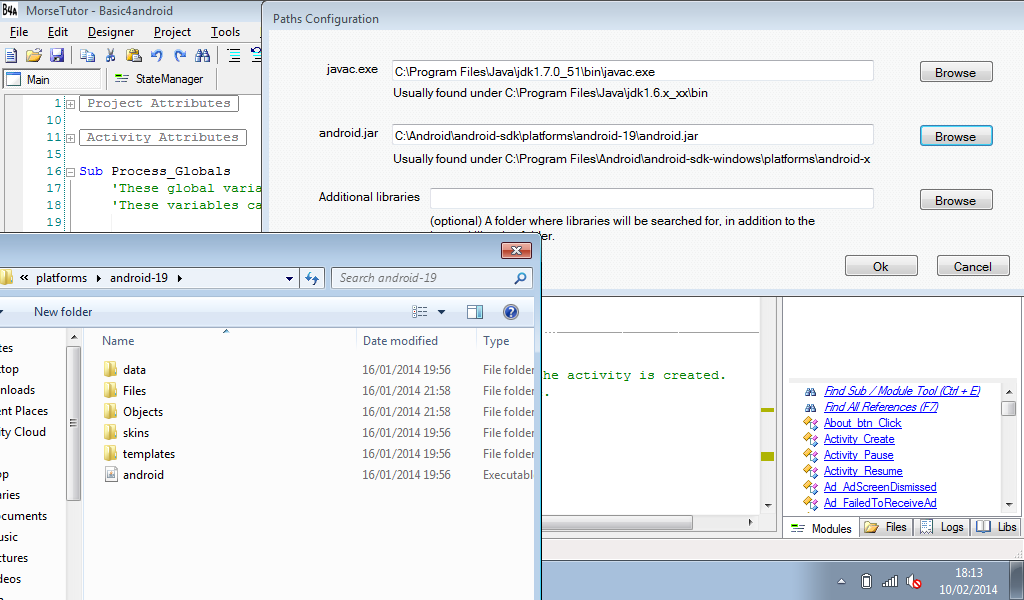
Task: Open help icon in file dialog
Action: click(511, 312)
